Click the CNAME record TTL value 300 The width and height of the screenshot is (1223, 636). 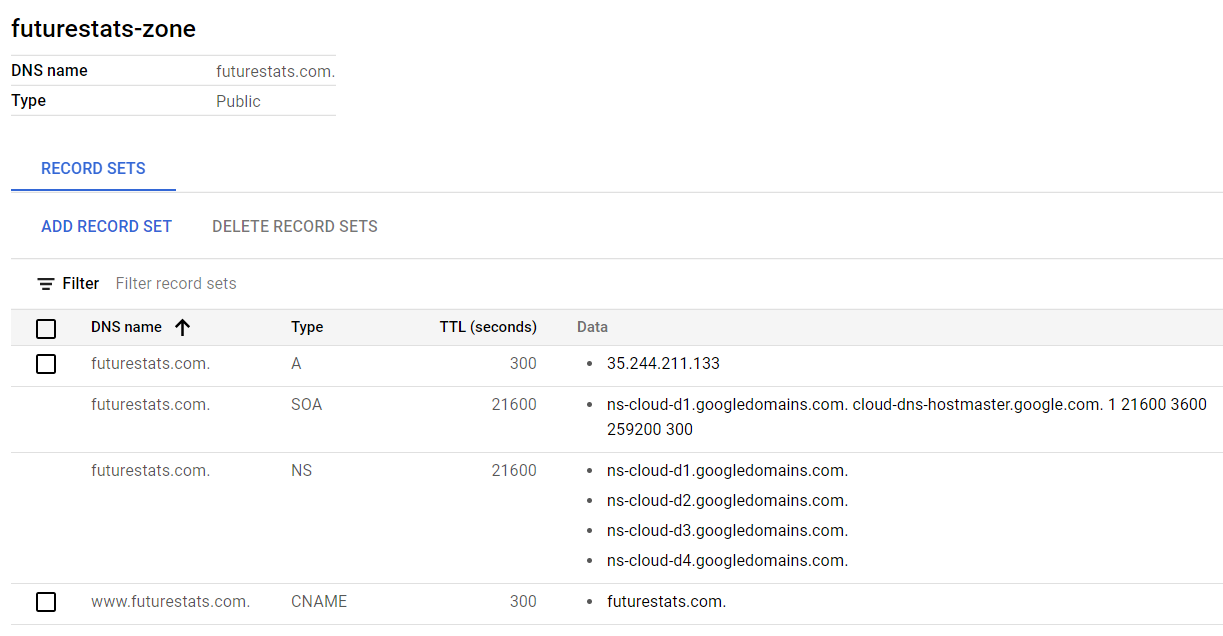pyautogui.click(x=523, y=602)
